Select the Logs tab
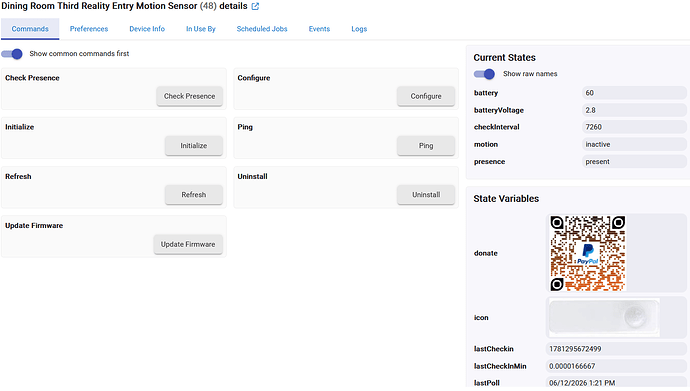This screenshot has height=391, width=690. [359, 29]
